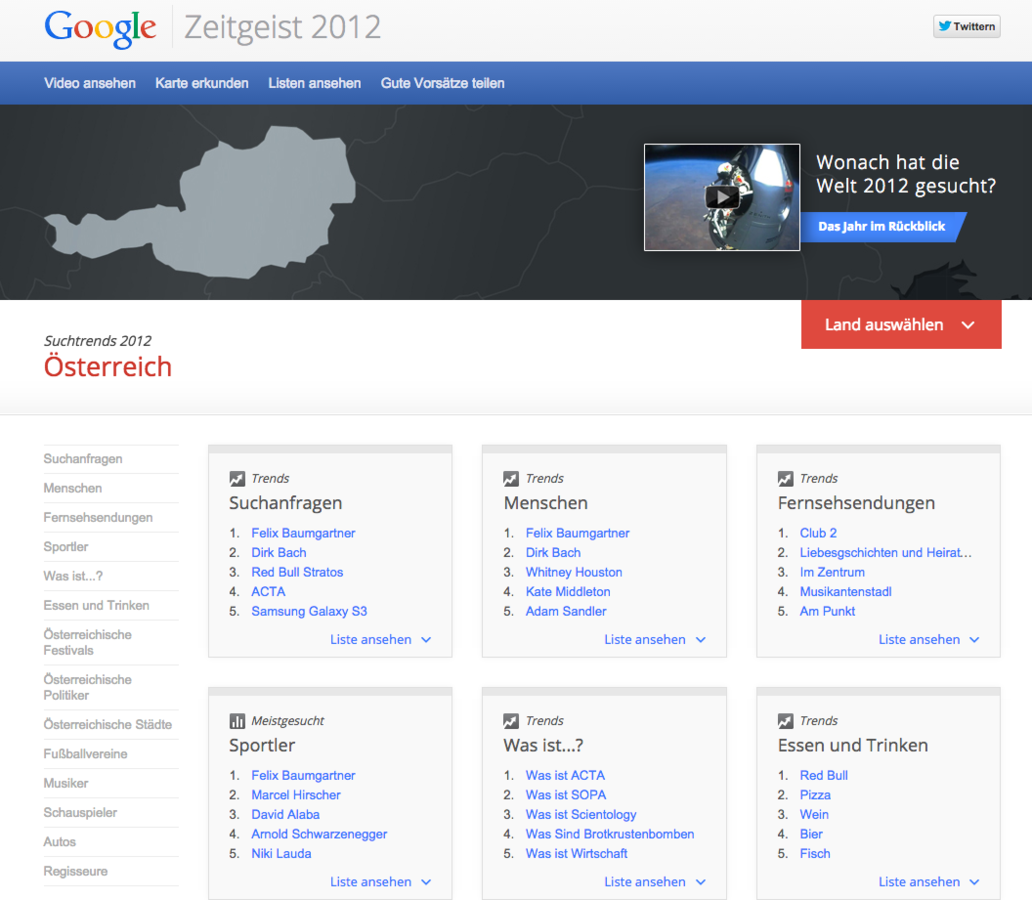Image resolution: width=1032 pixels, height=900 pixels.
Task: Open the Fisch link
Action: pos(815,853)
